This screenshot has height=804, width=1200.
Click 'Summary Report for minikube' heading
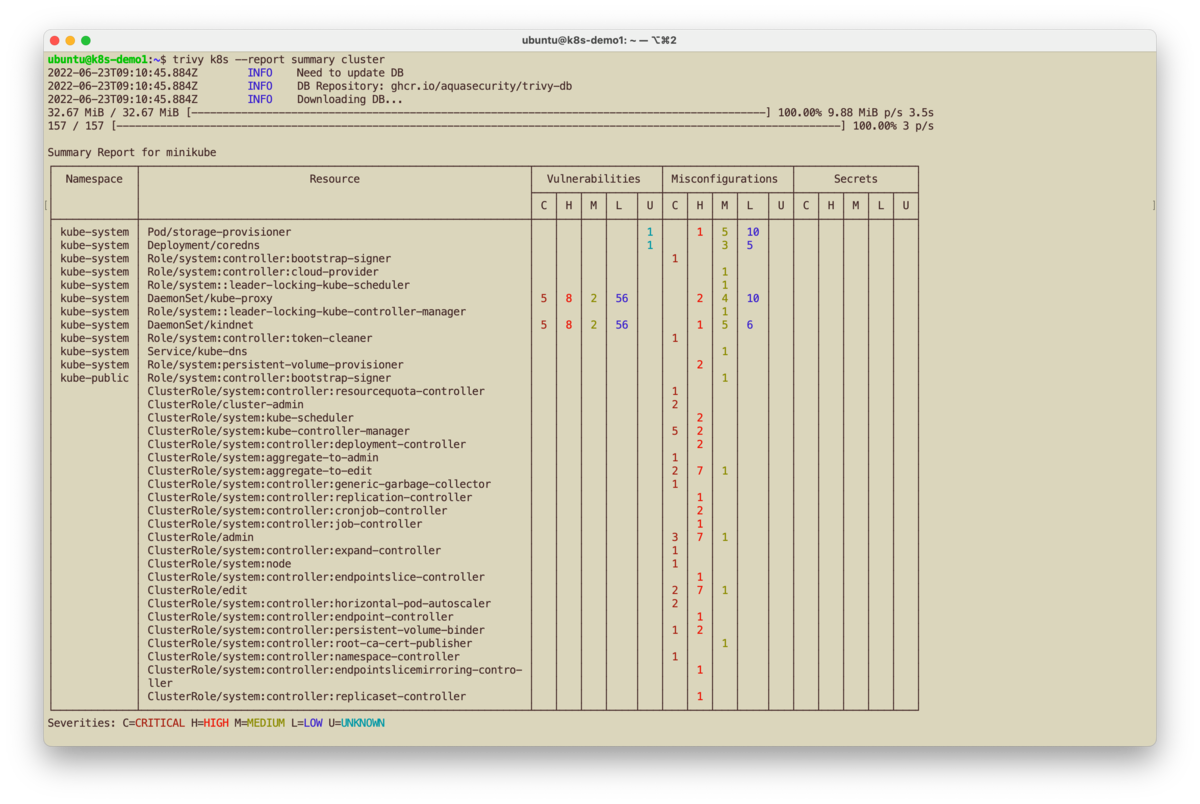[132, 152]
